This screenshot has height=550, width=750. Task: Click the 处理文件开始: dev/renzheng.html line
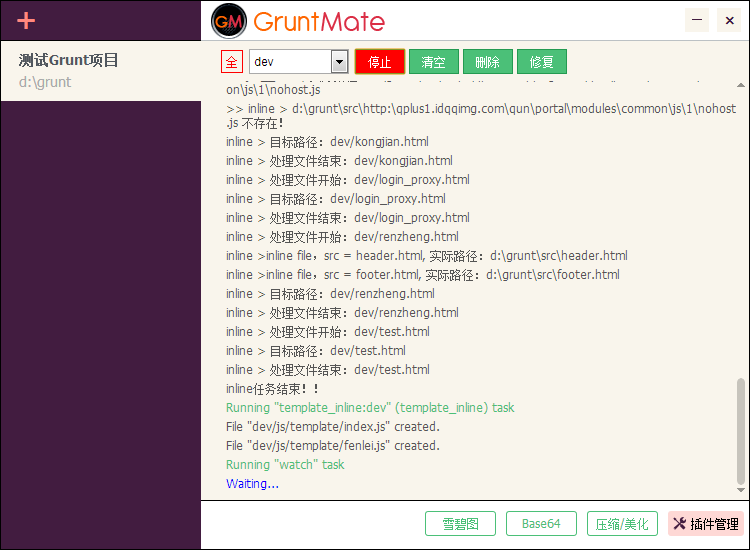coord(342,237)
